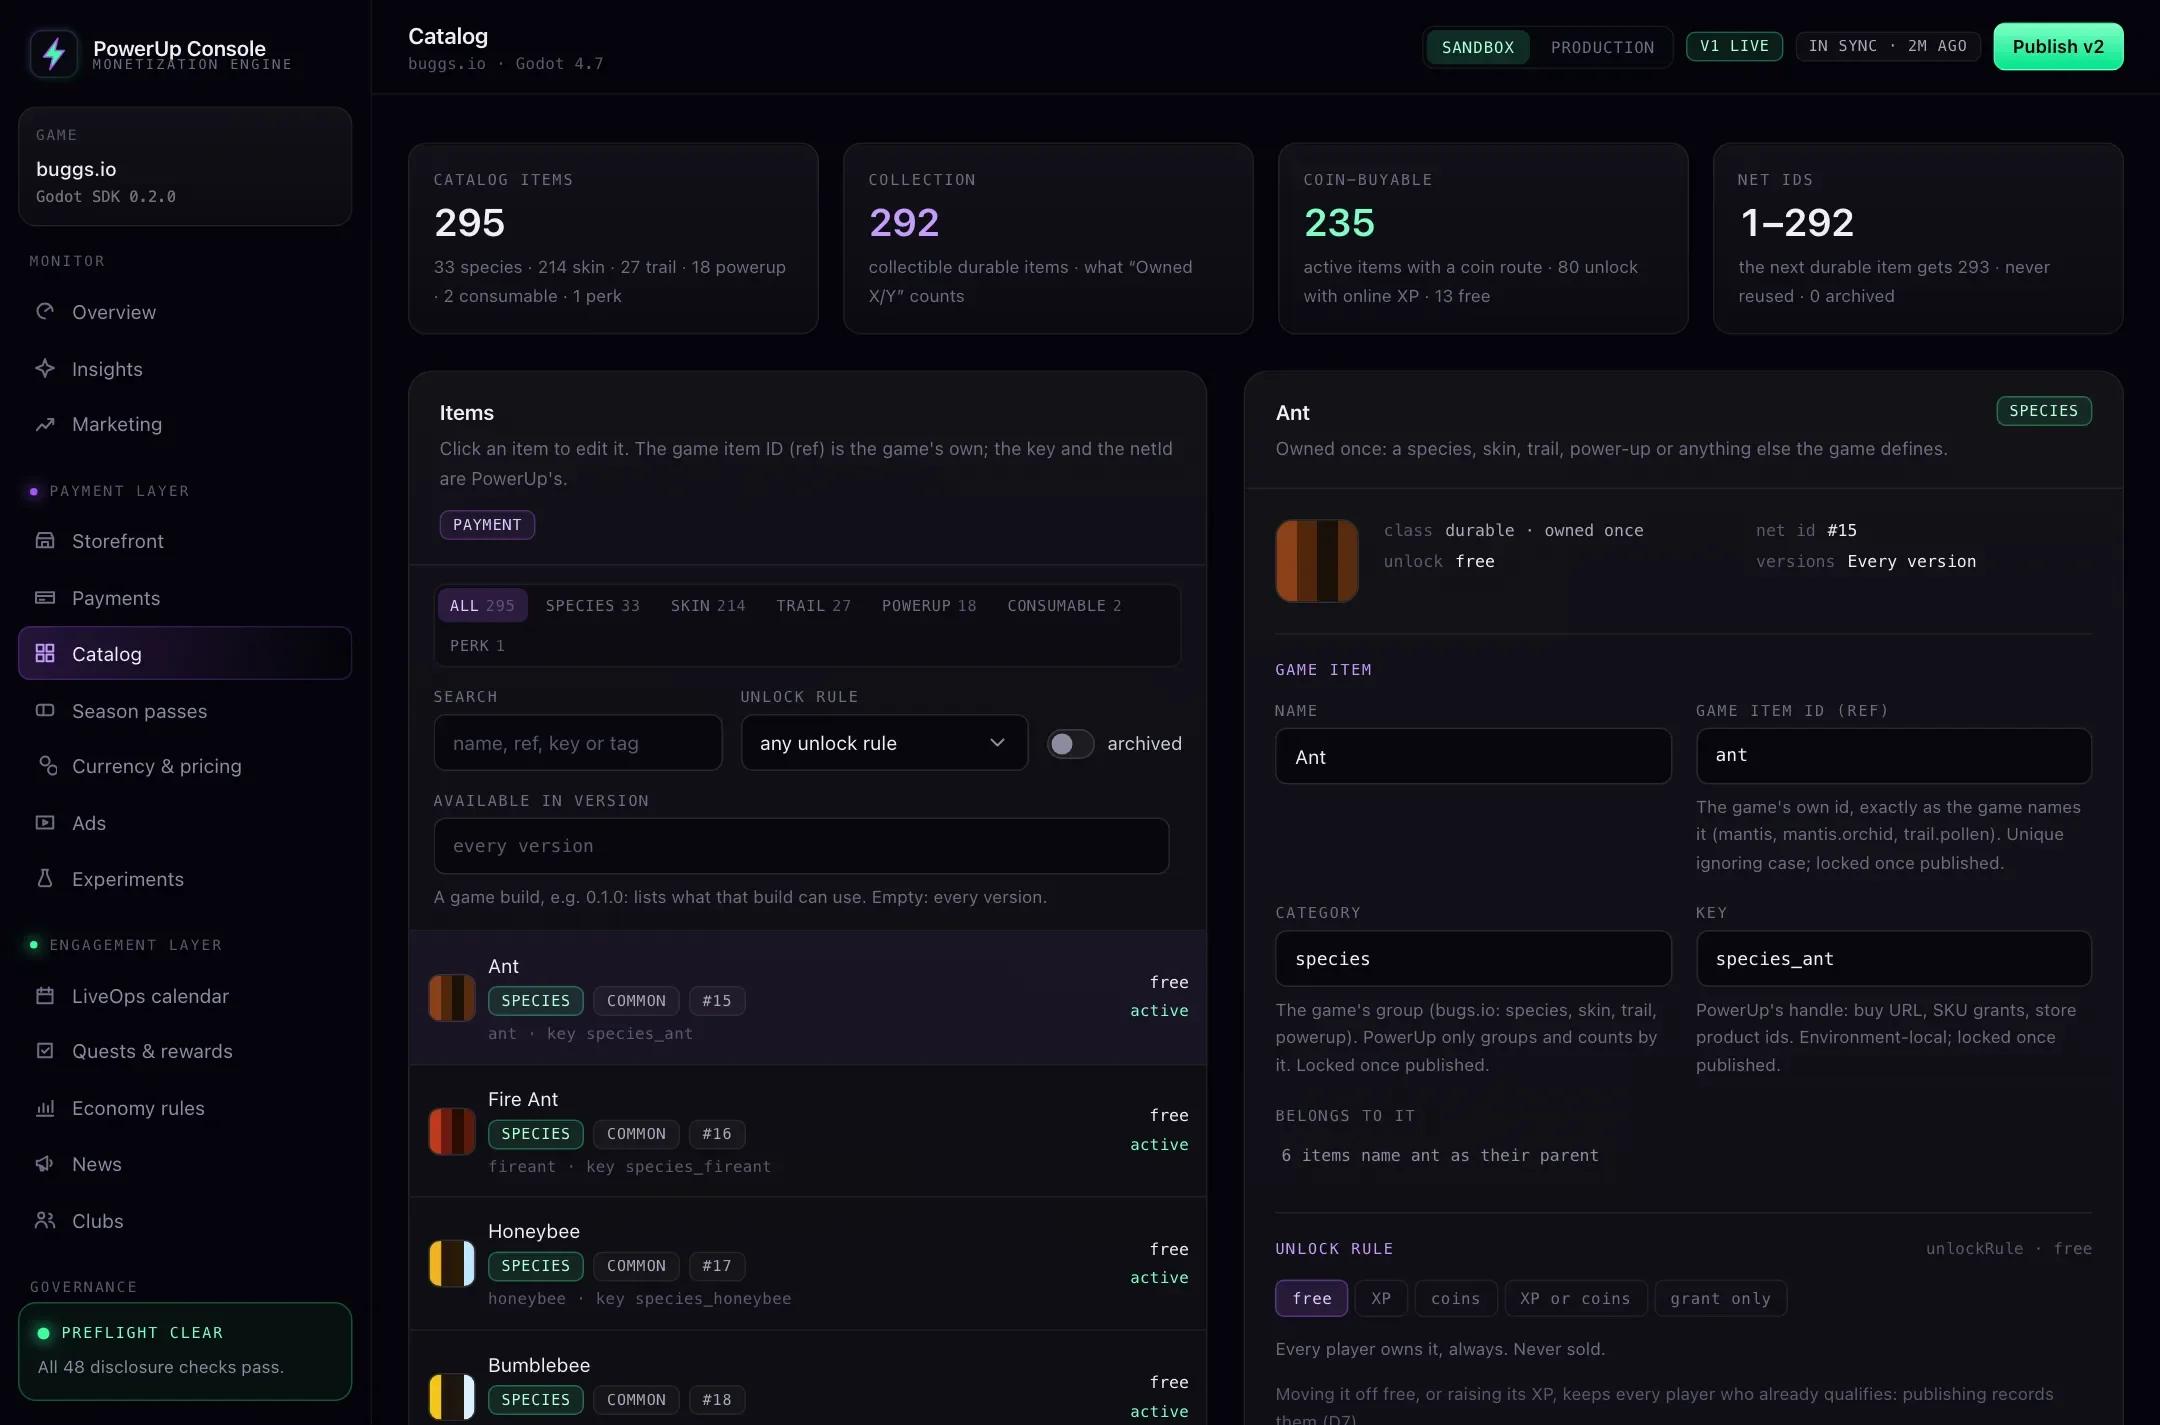Select the free unlock rule option
The width and height of the screenshot is (2160, 1425).
(x=1312, y=1298)
